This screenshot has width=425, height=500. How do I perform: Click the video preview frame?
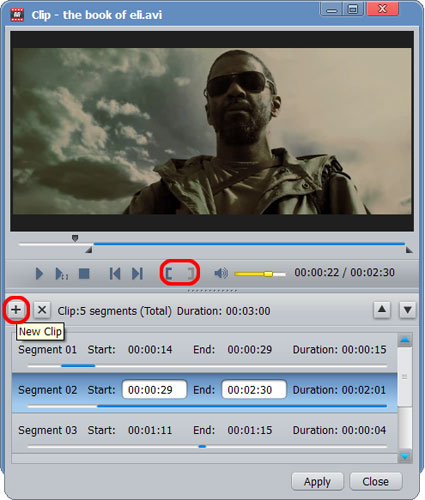[212, 131]
